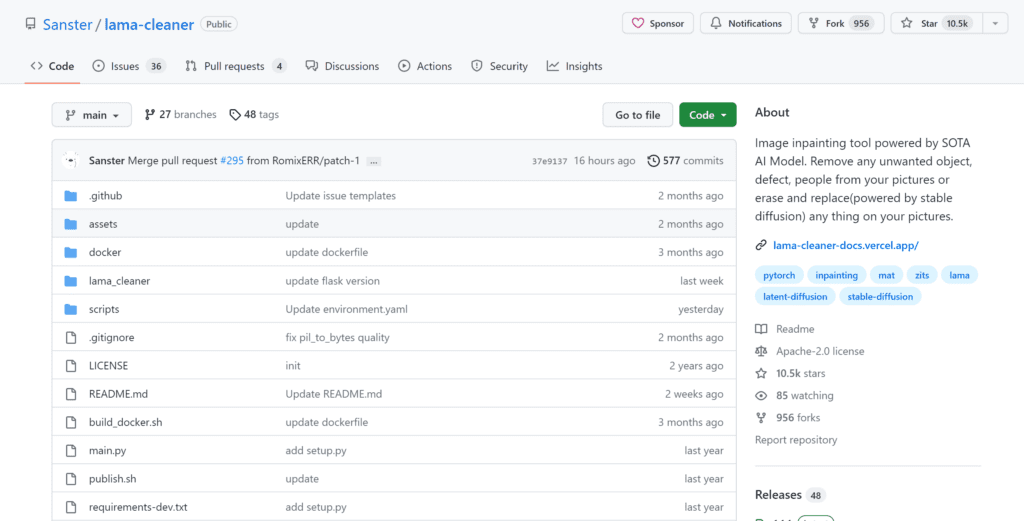The width and height of the screenshot is (1024, 521).
Task: Open the lama_cleaner folder name
Action: pos(120,281)
